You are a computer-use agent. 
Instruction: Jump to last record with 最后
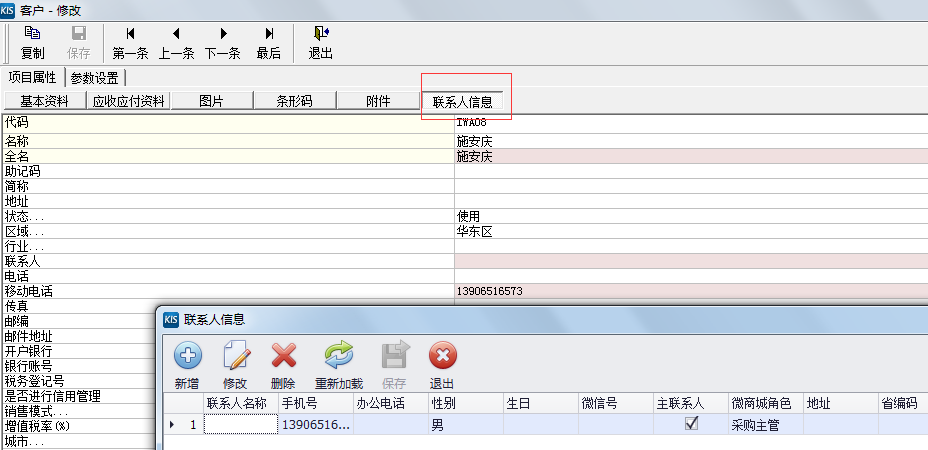[268, 41]
